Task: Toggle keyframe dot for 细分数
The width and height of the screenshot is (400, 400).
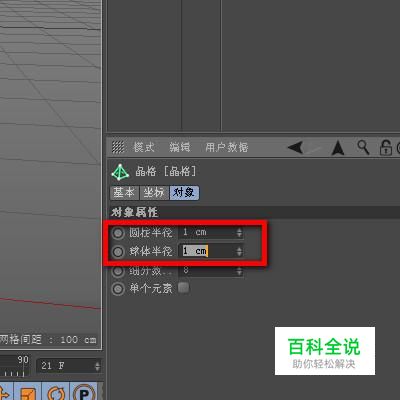Action: point(118,271)
